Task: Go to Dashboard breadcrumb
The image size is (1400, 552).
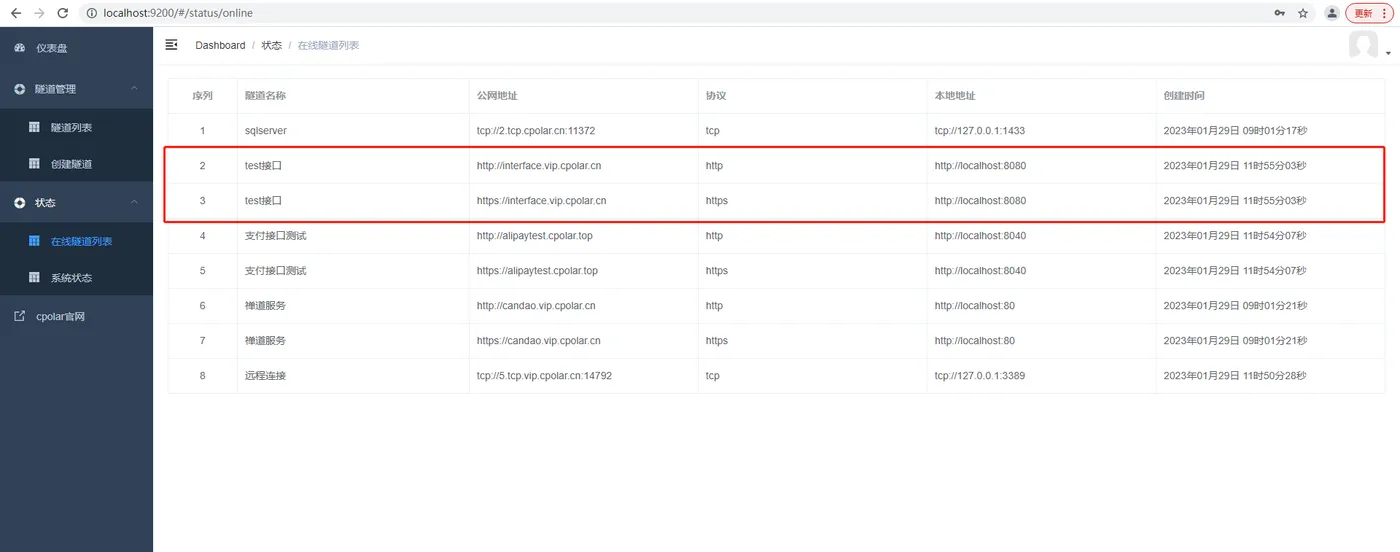Action: coord(220,45)
